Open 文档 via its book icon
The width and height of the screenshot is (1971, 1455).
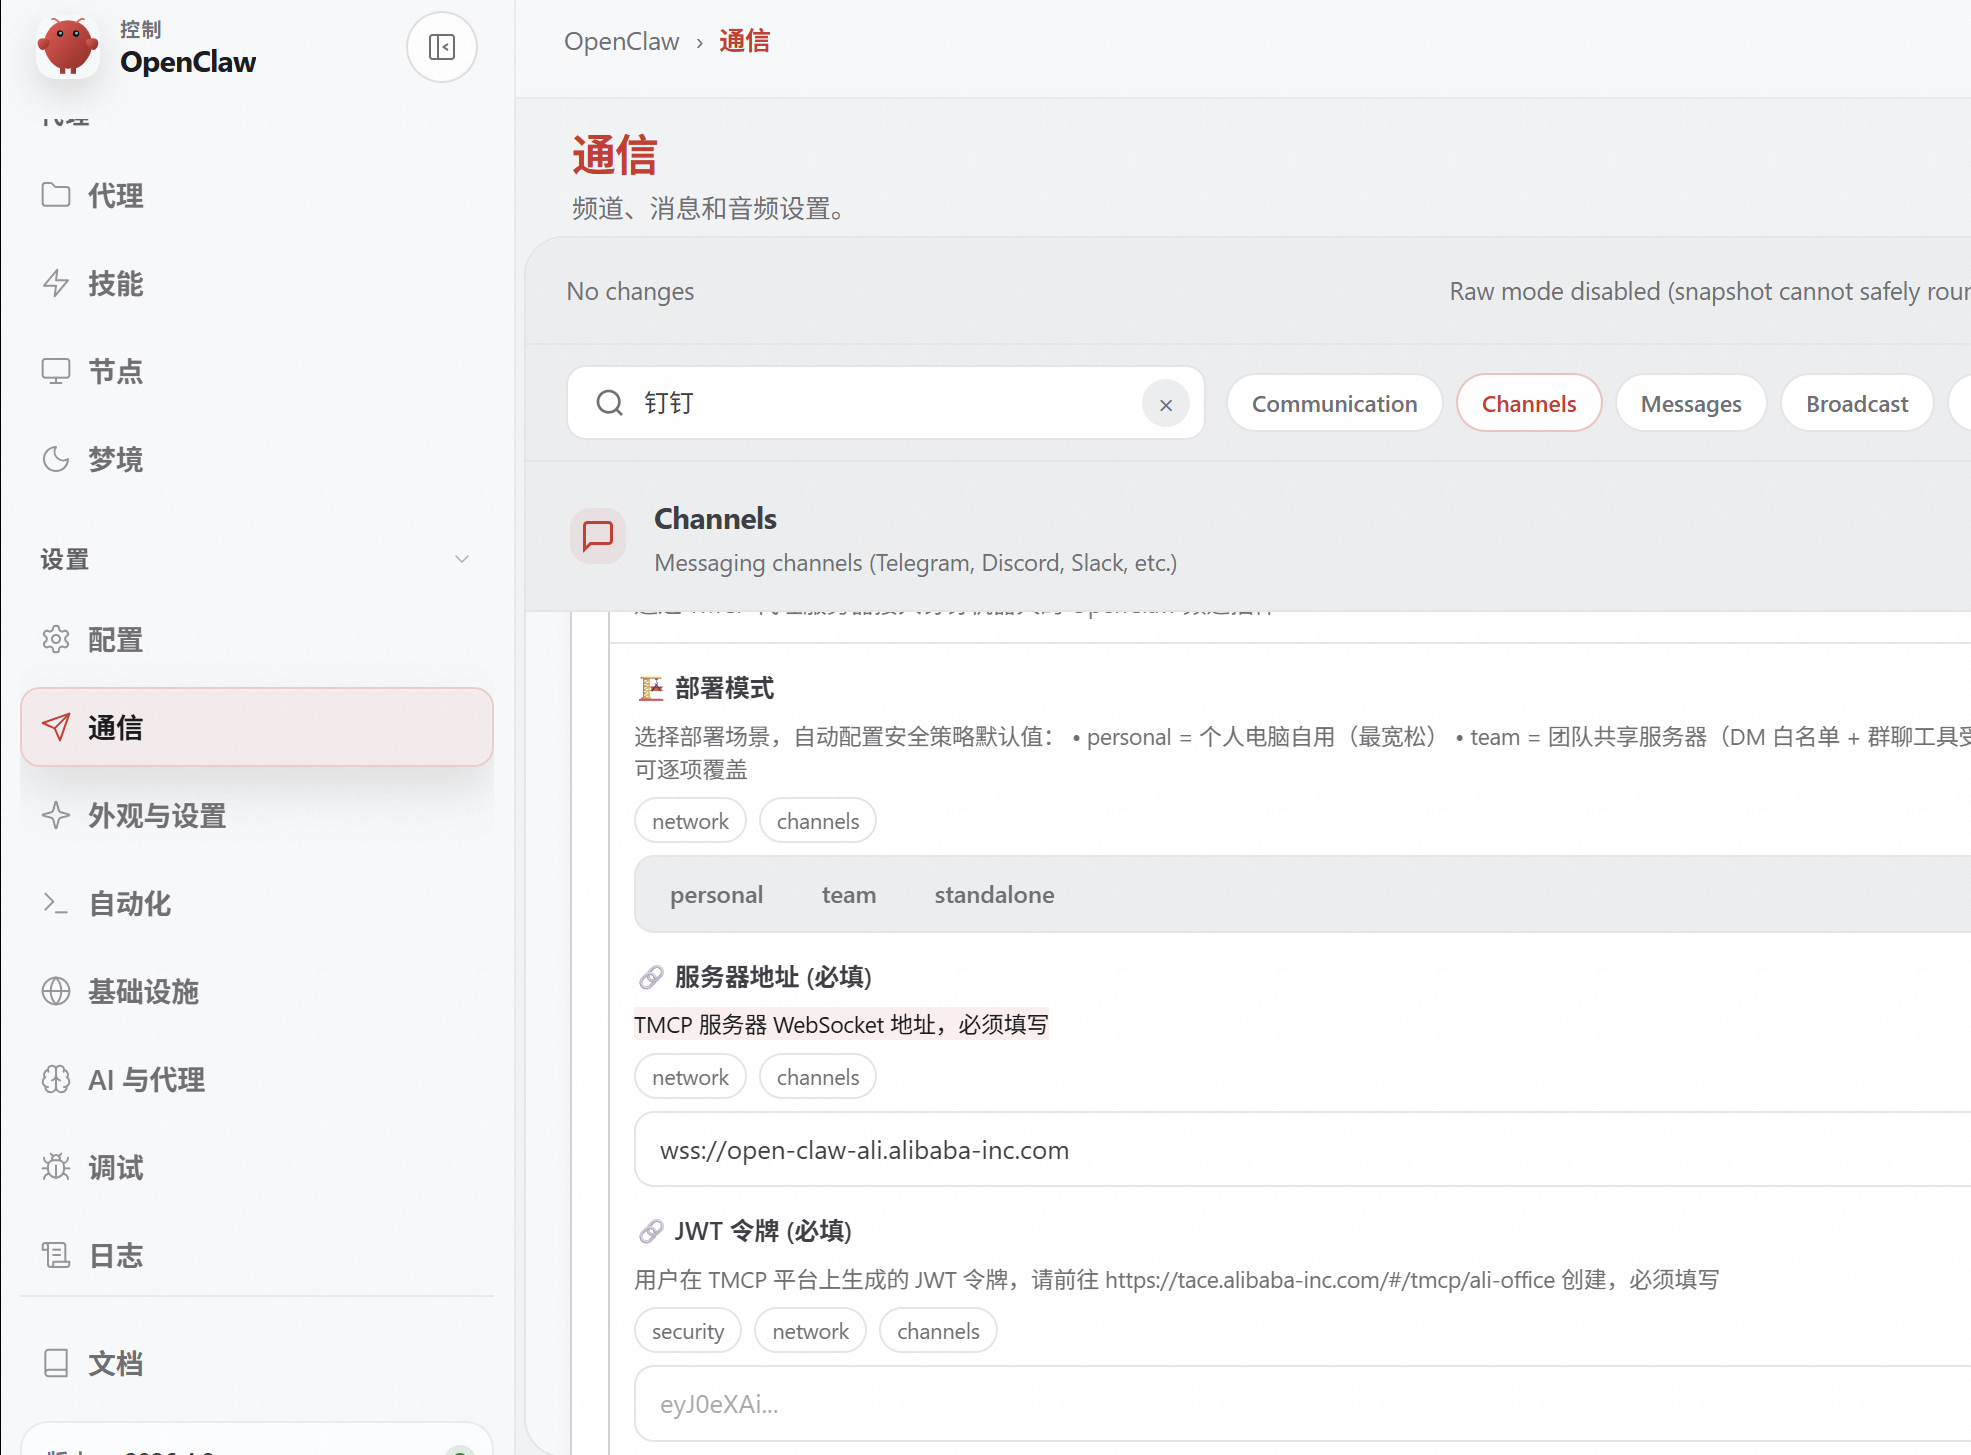[x=56, y=1363]
